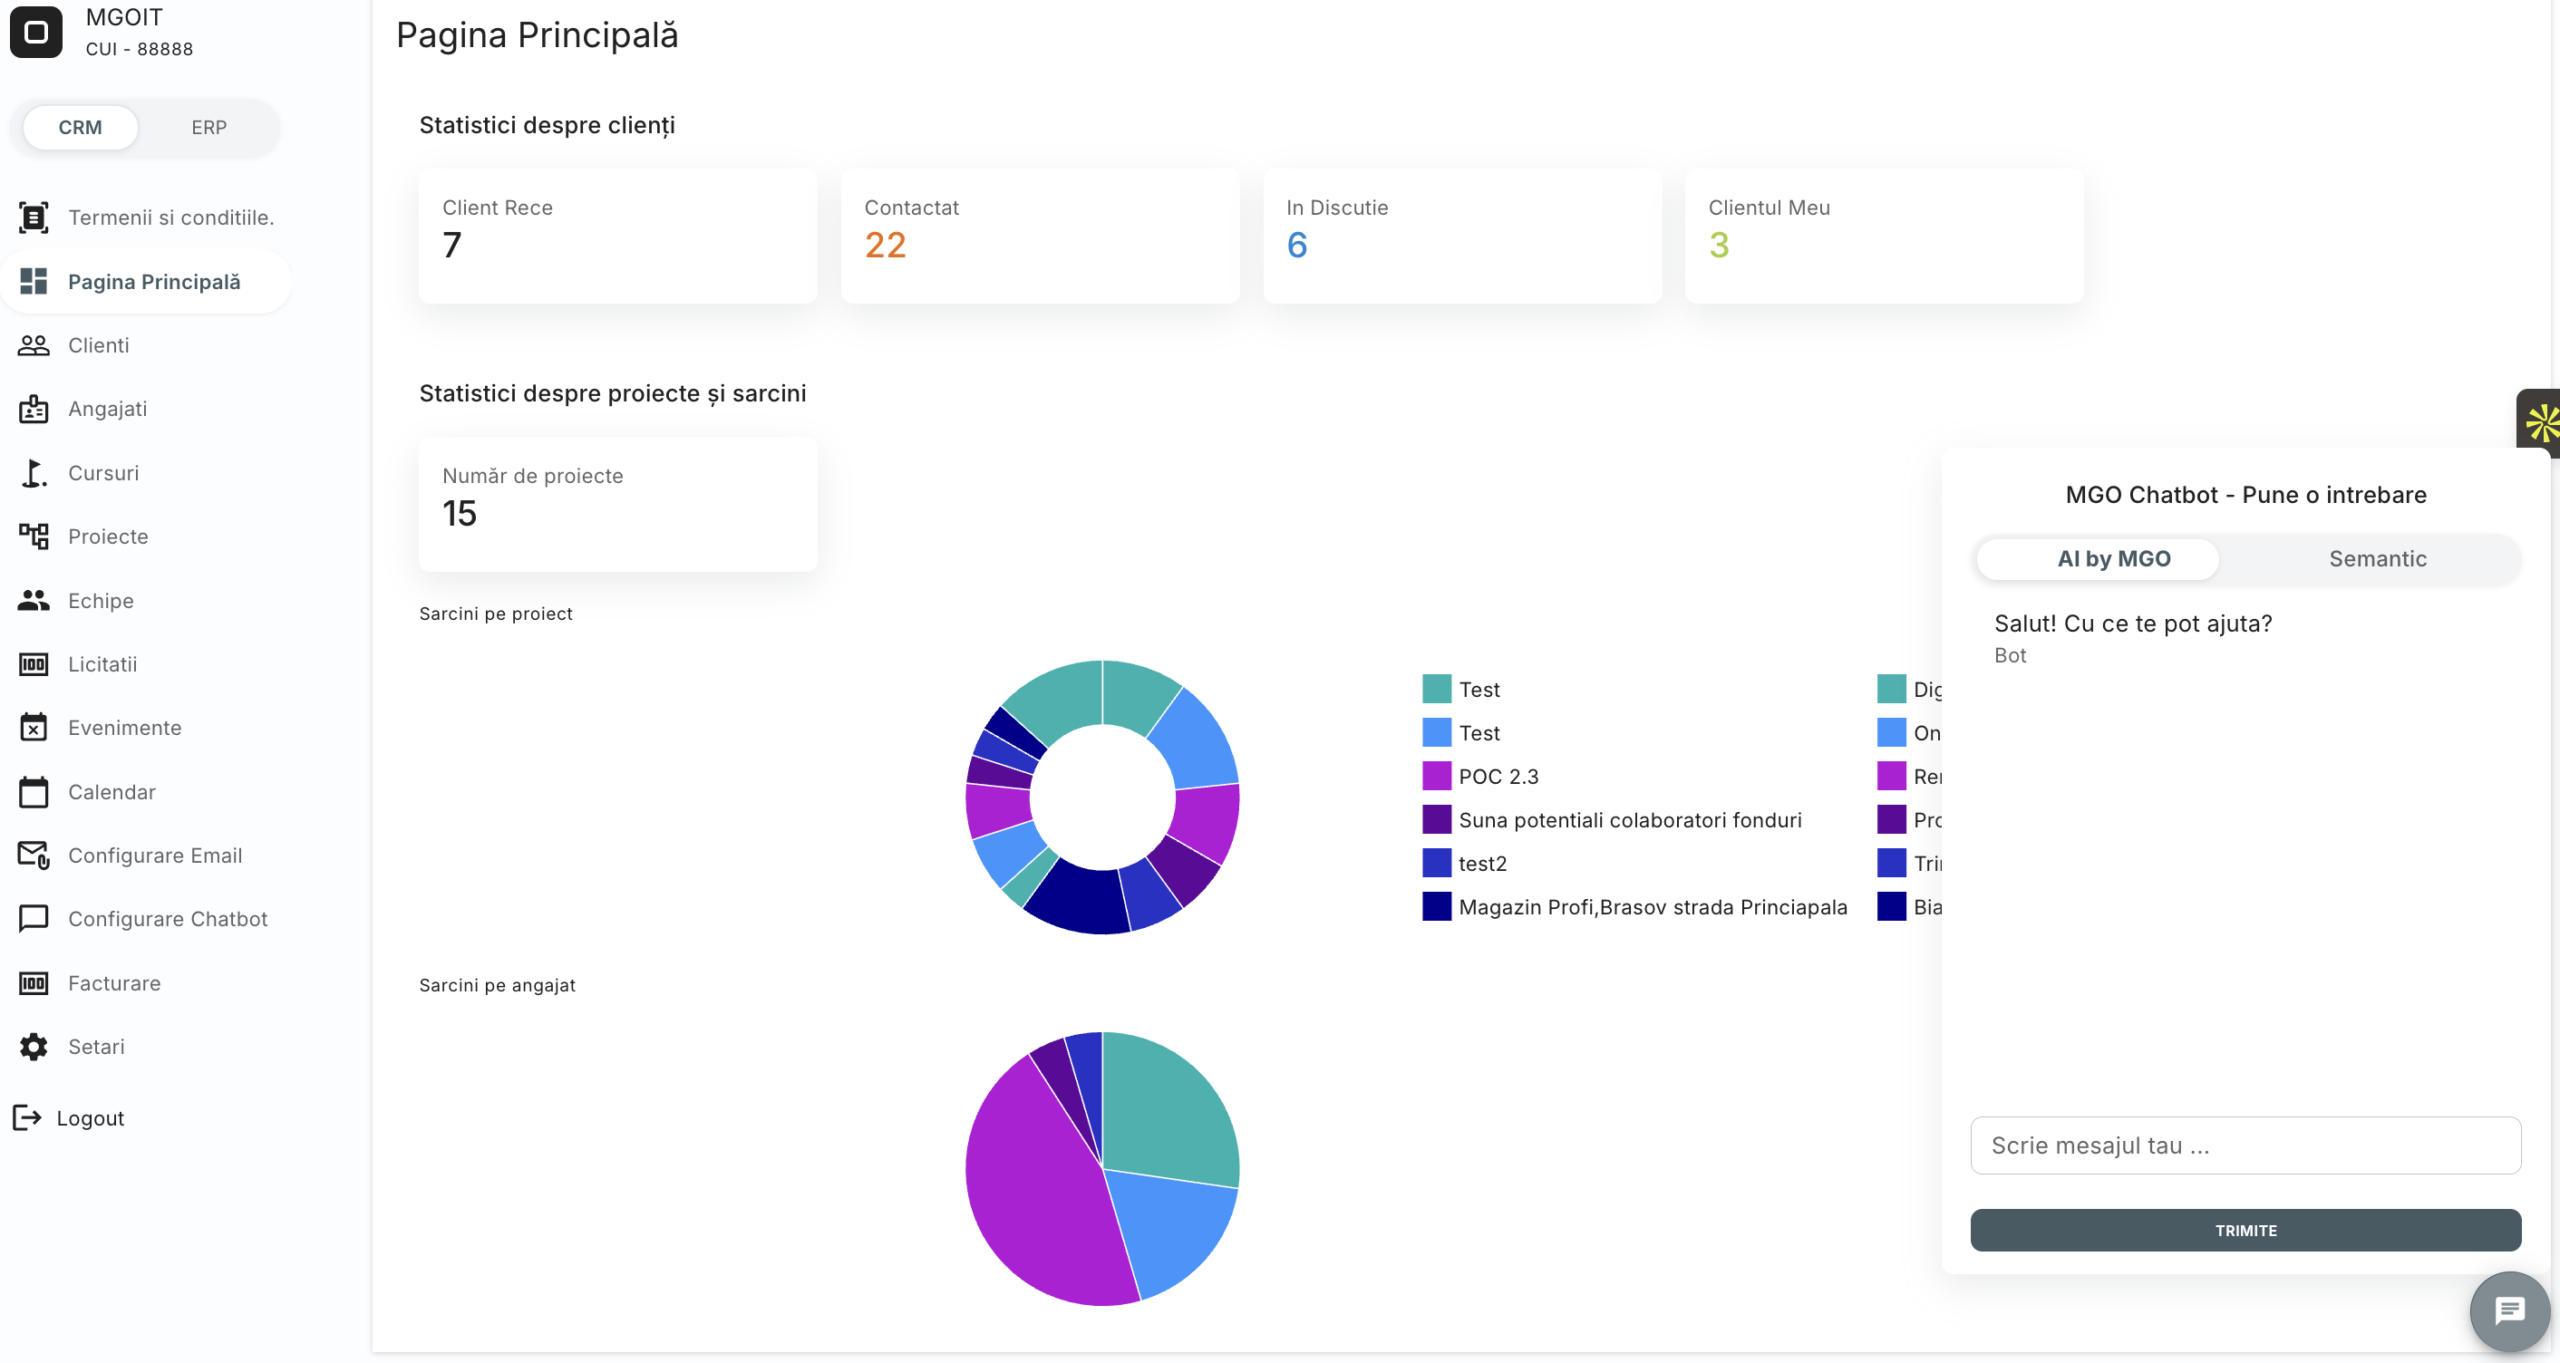Select the CRM mode toggle
The width and height of the screenshot is (2560, 1363).
(80, 127)
